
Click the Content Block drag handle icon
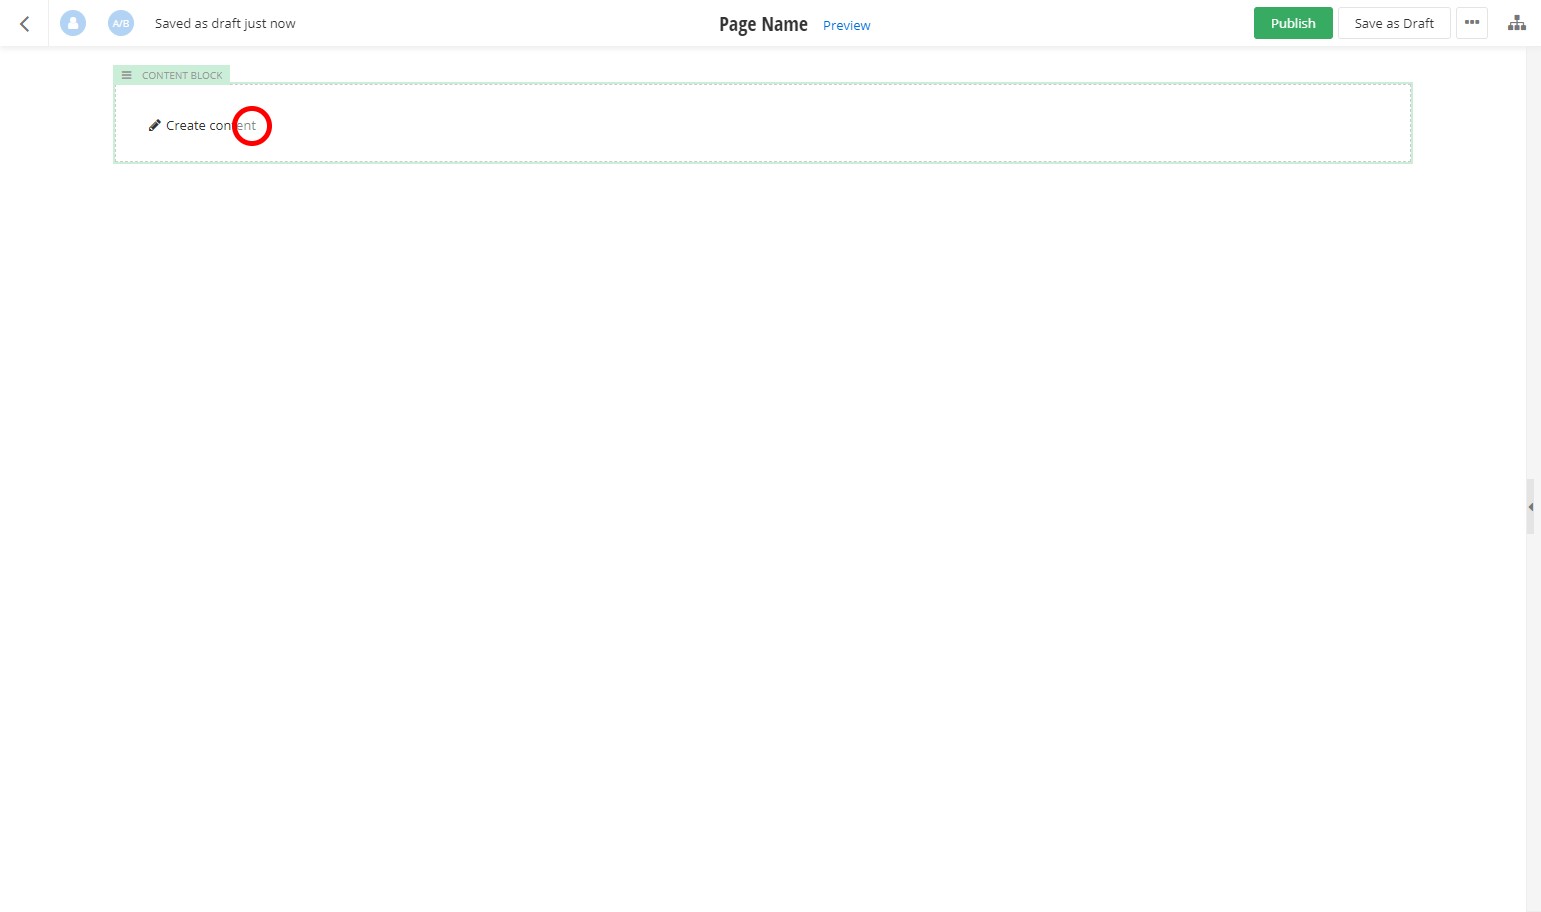click(127, 75)
